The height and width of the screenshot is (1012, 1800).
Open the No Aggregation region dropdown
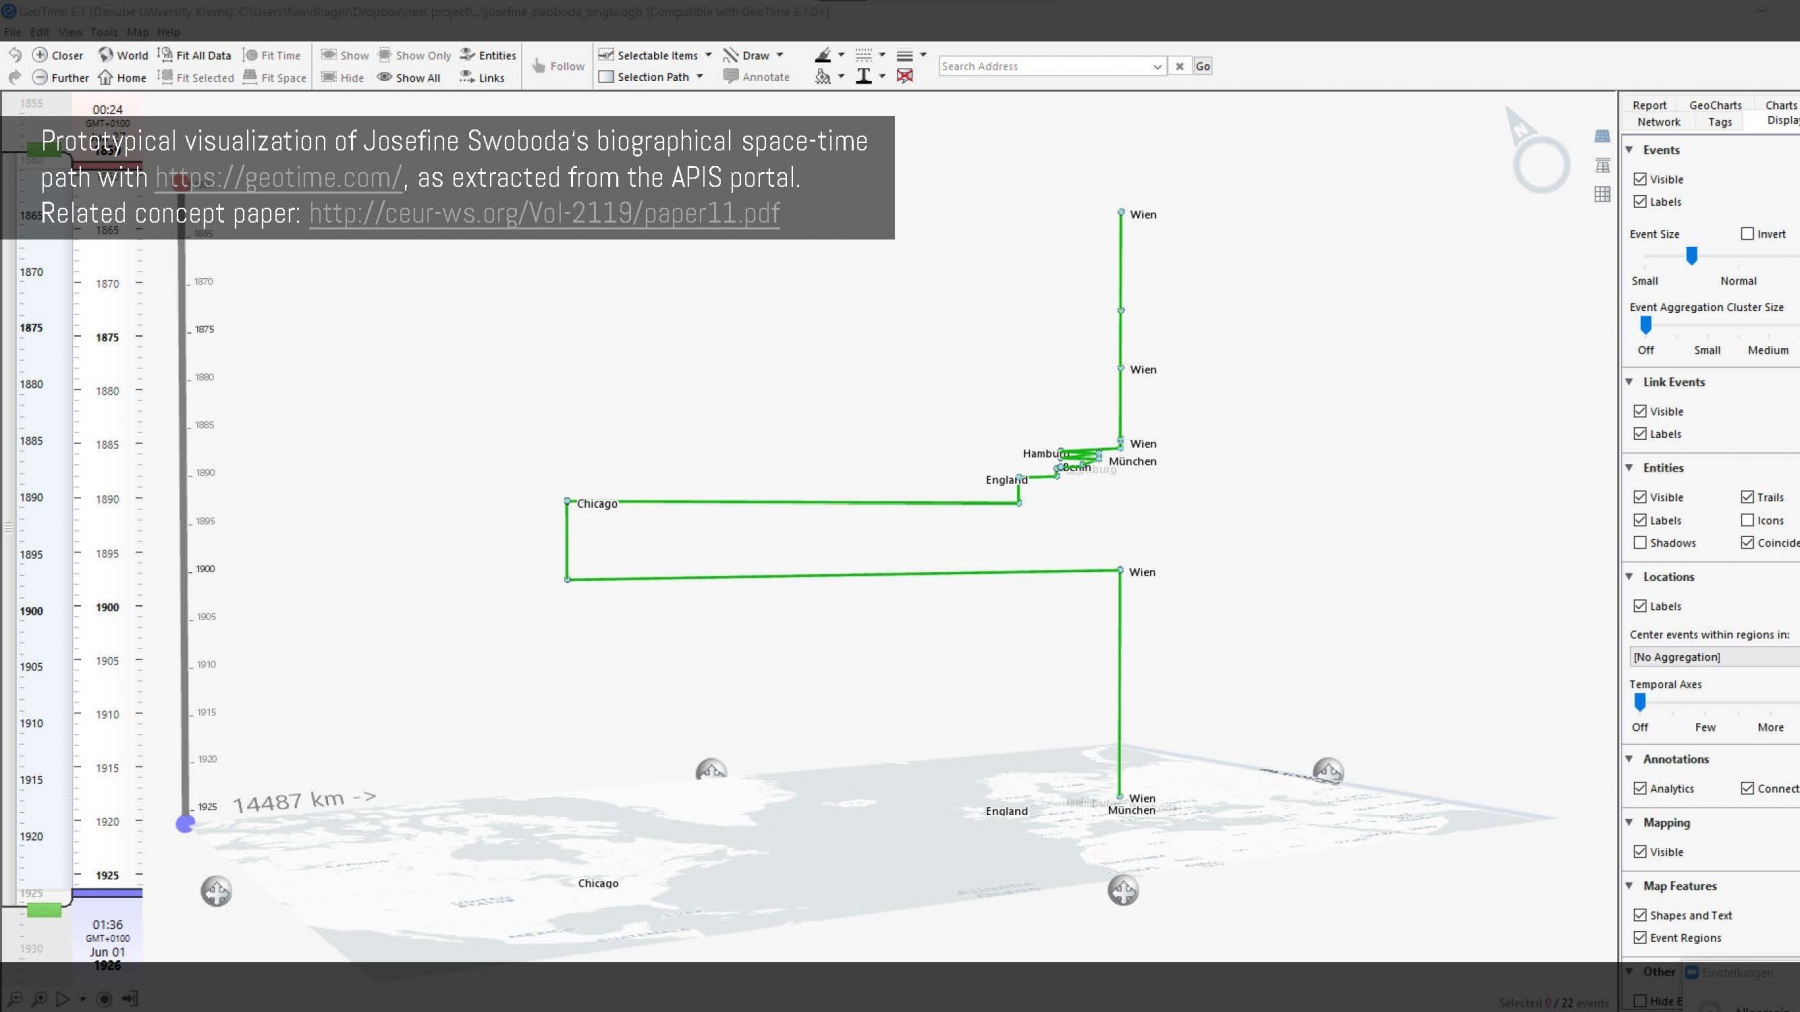pyautogui.click(x=1714, y=657)
